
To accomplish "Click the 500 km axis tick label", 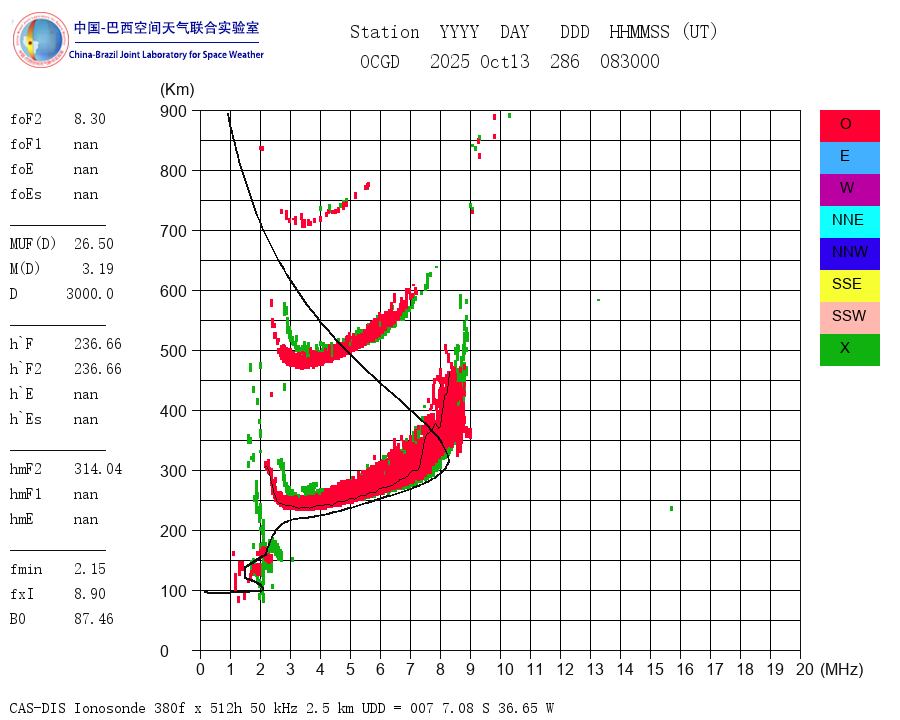I will (x=173, y=351).
